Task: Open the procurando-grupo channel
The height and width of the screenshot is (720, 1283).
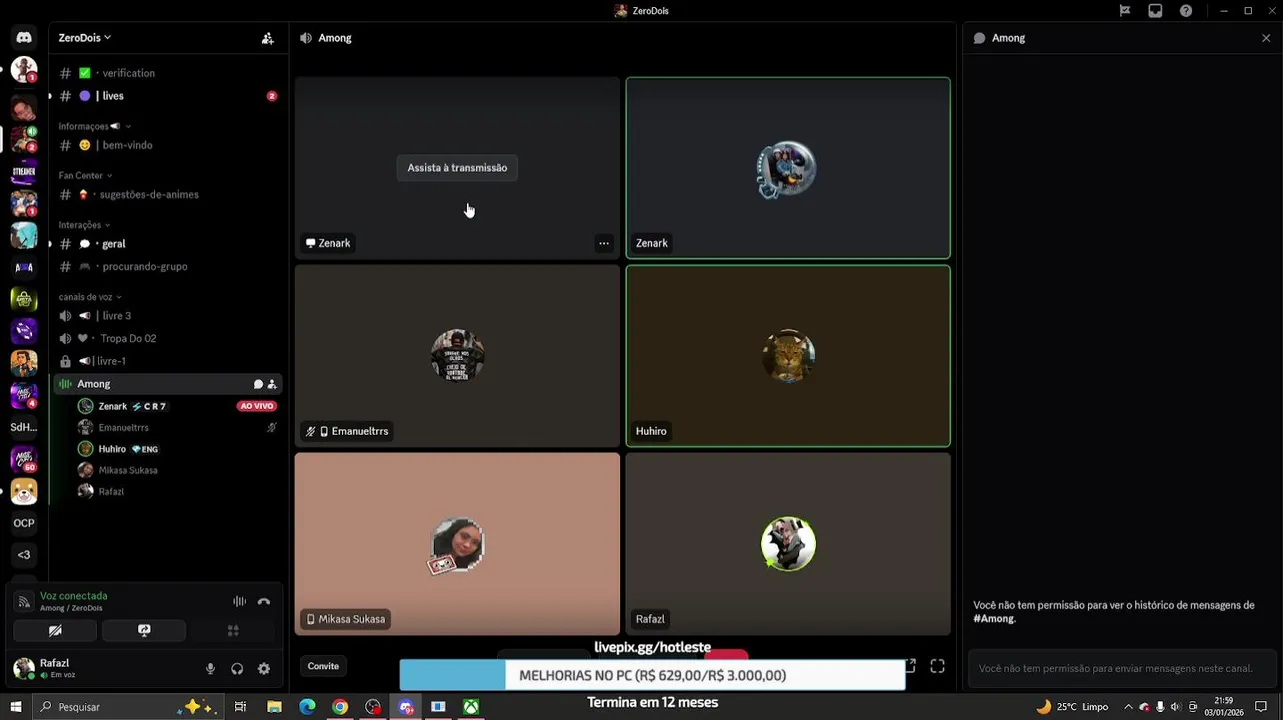Action: (167, 267)
